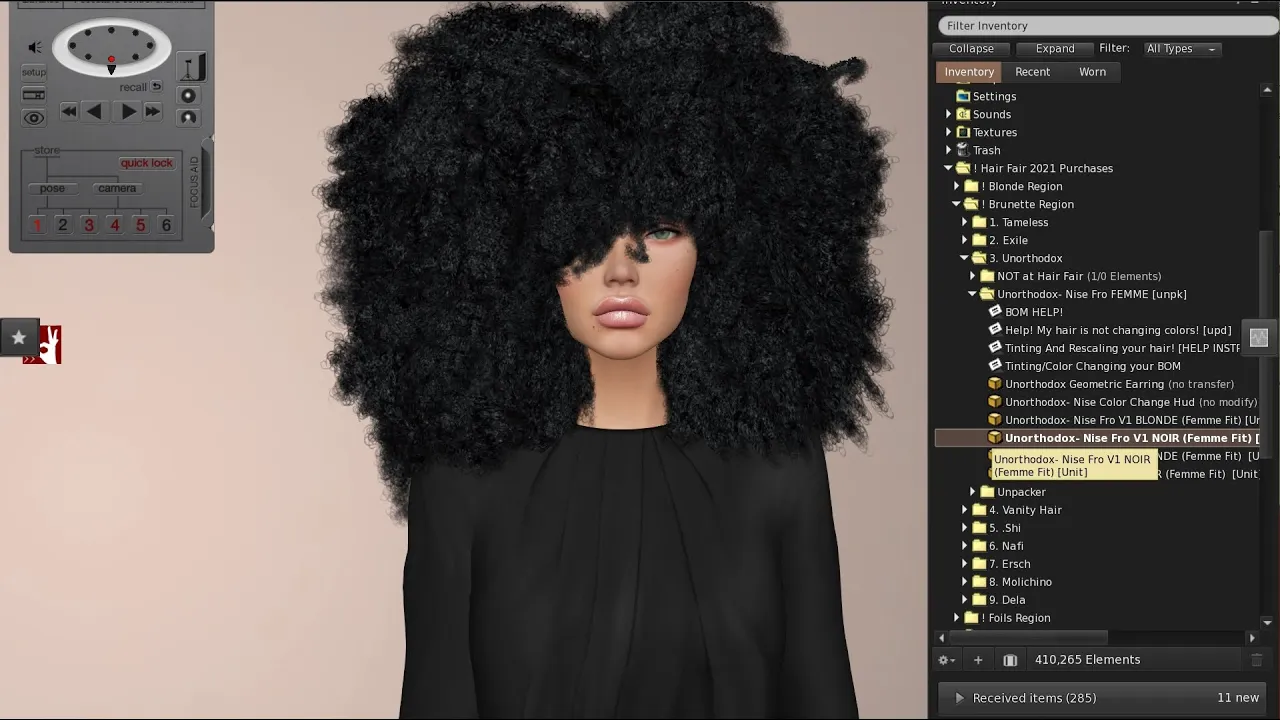Image resolution: width=1280 pixels, height=720 pixels.
Task: Toggle the sound speaker icon in HUD
Action: click(x=35, y=47)
